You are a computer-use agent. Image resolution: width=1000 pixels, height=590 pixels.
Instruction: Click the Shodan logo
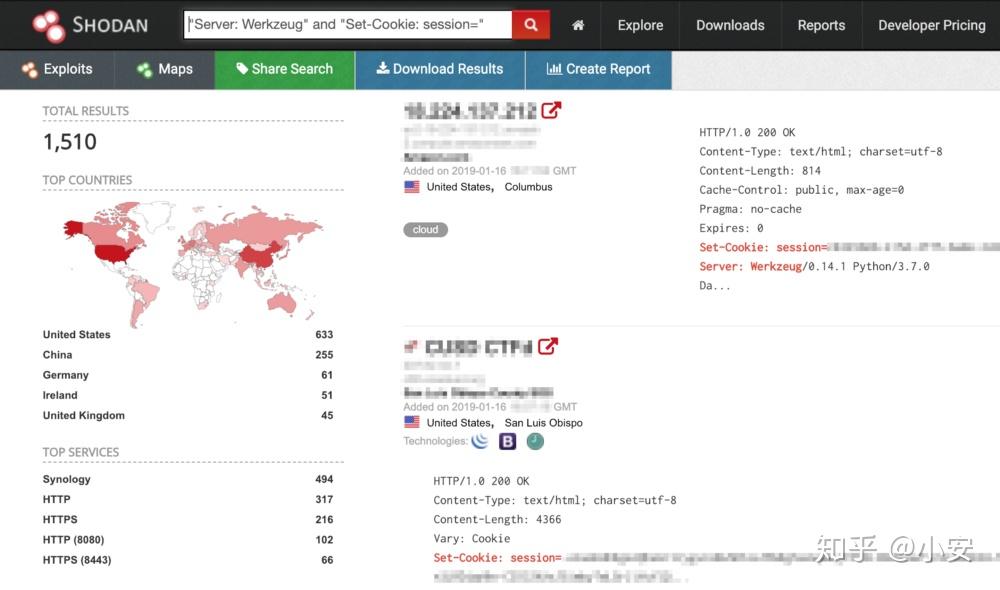90,26
